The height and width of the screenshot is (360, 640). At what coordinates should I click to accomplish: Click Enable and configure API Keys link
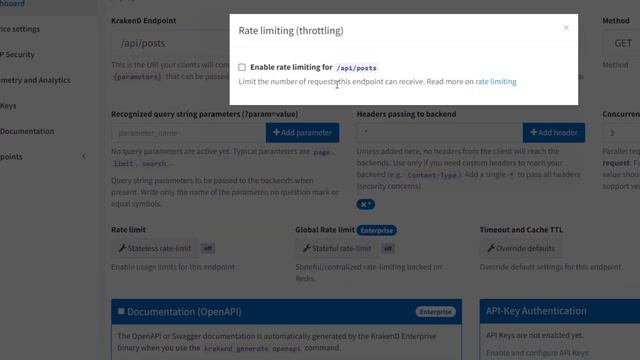[x=537, y=353]
